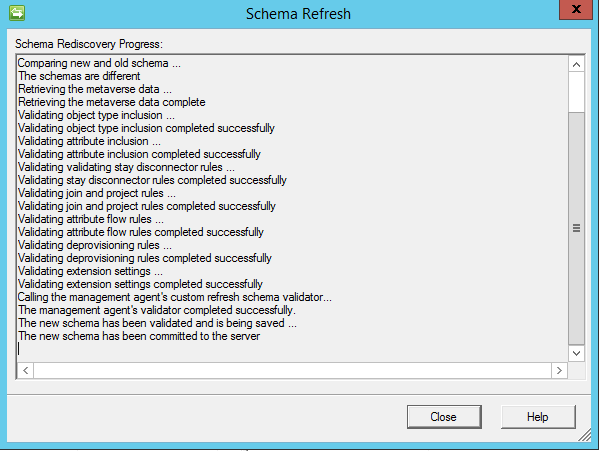Click the Close button
599x451 pixels.
coord(444,417)
